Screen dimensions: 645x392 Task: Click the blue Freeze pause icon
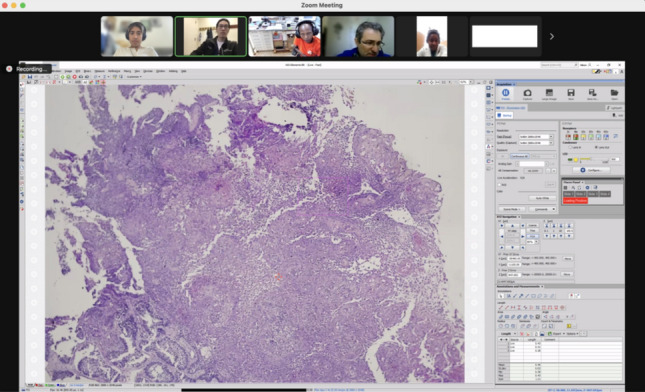coord(506,93)
